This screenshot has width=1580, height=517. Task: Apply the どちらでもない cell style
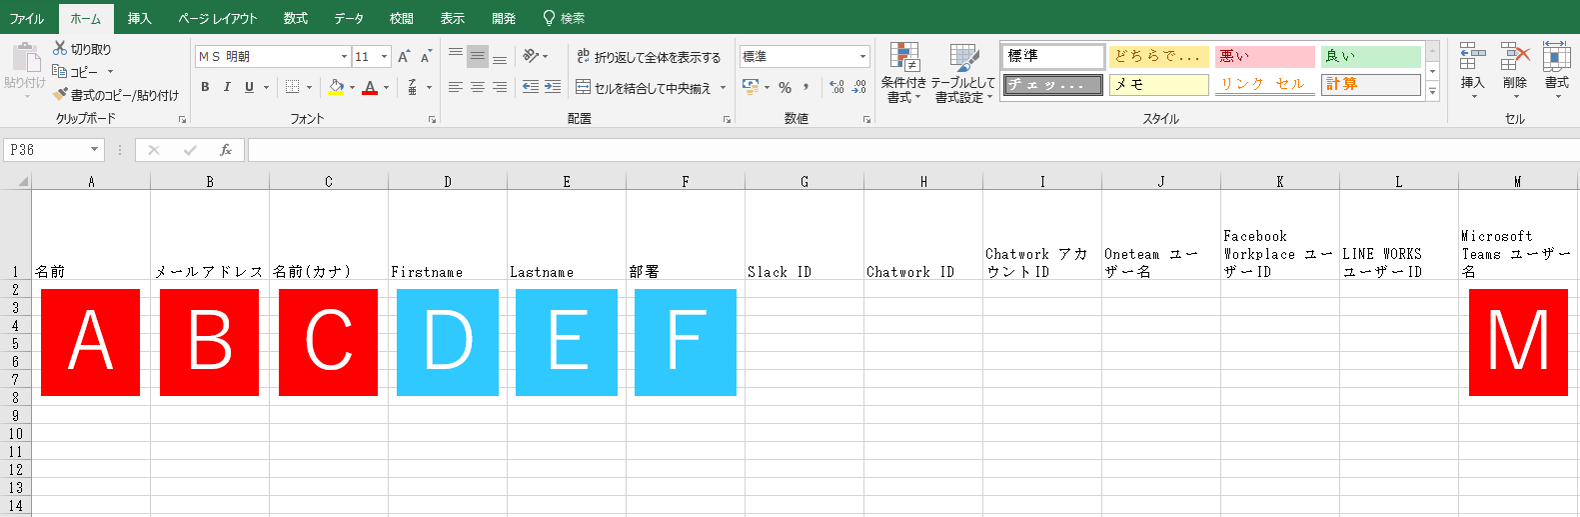[1159, 56]
